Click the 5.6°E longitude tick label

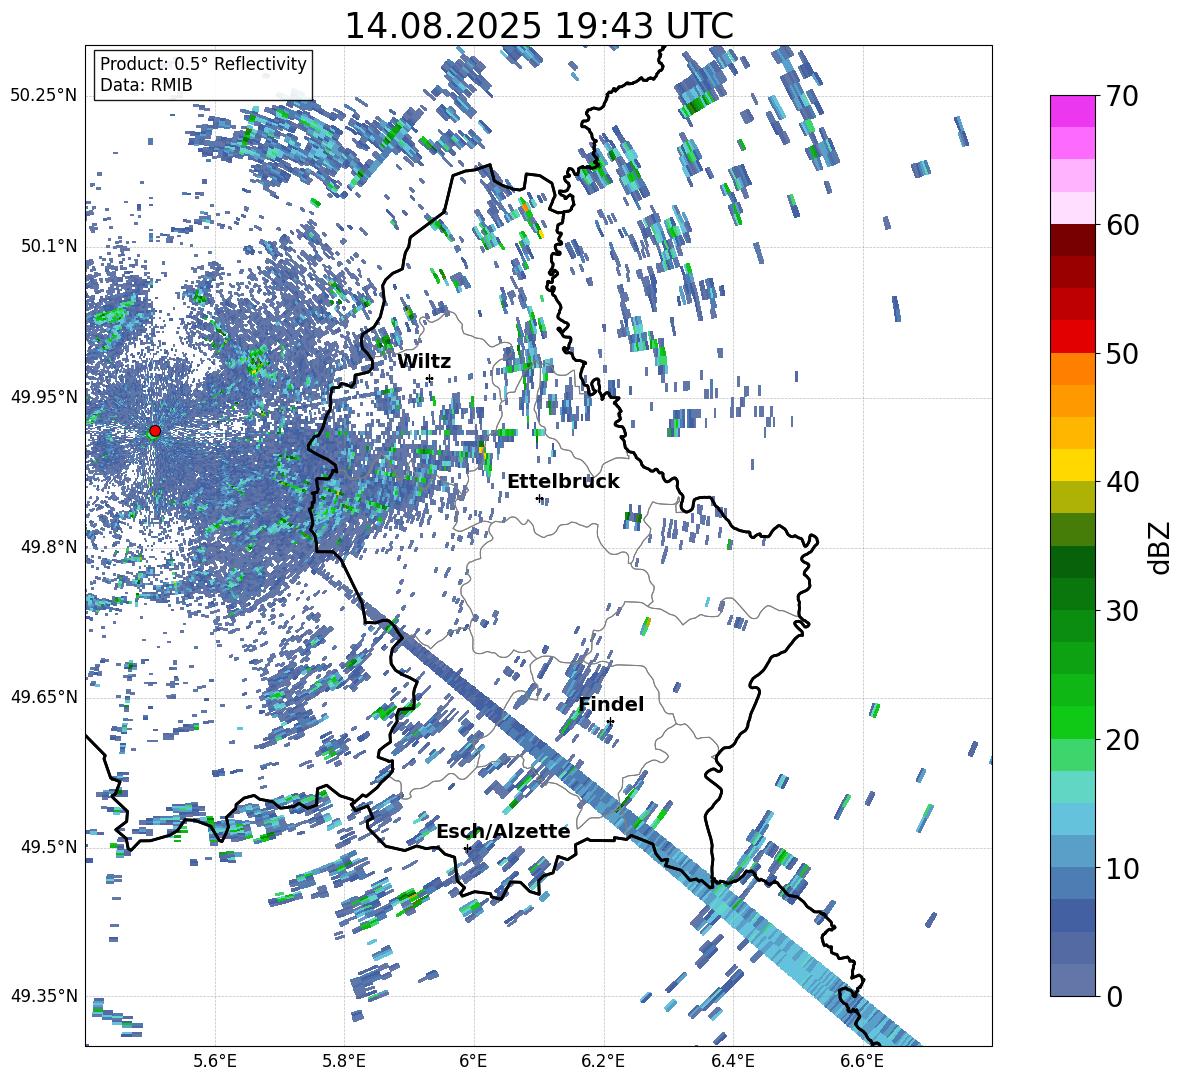pos(215,1061)
